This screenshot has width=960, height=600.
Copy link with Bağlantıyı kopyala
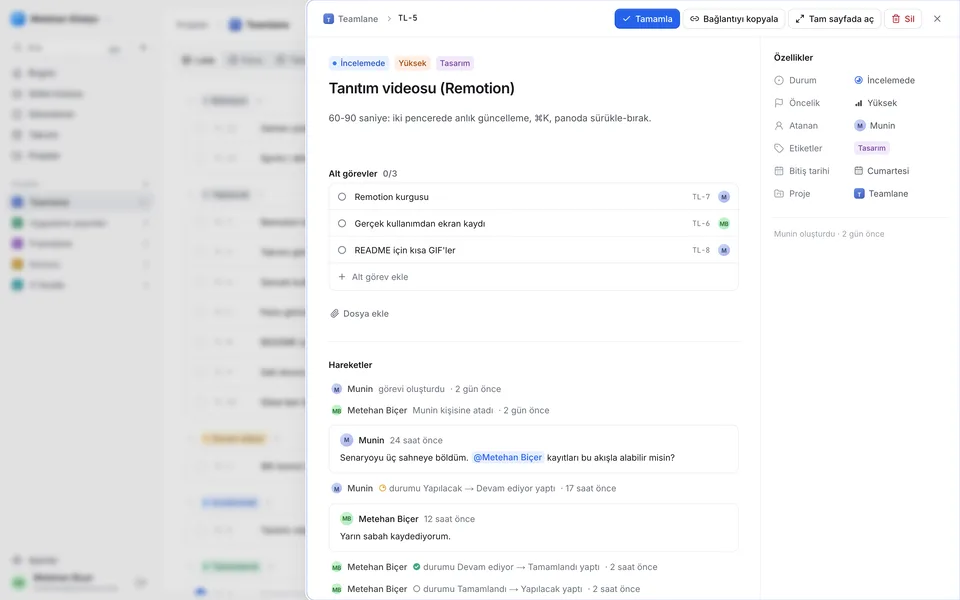[733, 19]
